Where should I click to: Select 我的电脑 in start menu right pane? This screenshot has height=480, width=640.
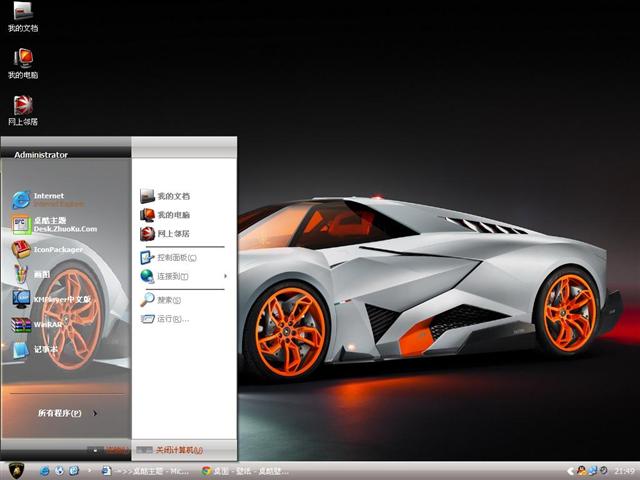(165, 215)
